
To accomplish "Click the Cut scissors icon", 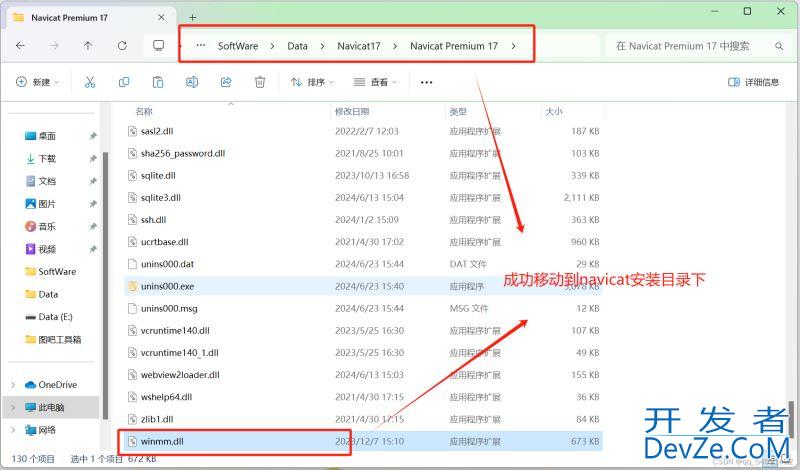I will click(90, 82).
